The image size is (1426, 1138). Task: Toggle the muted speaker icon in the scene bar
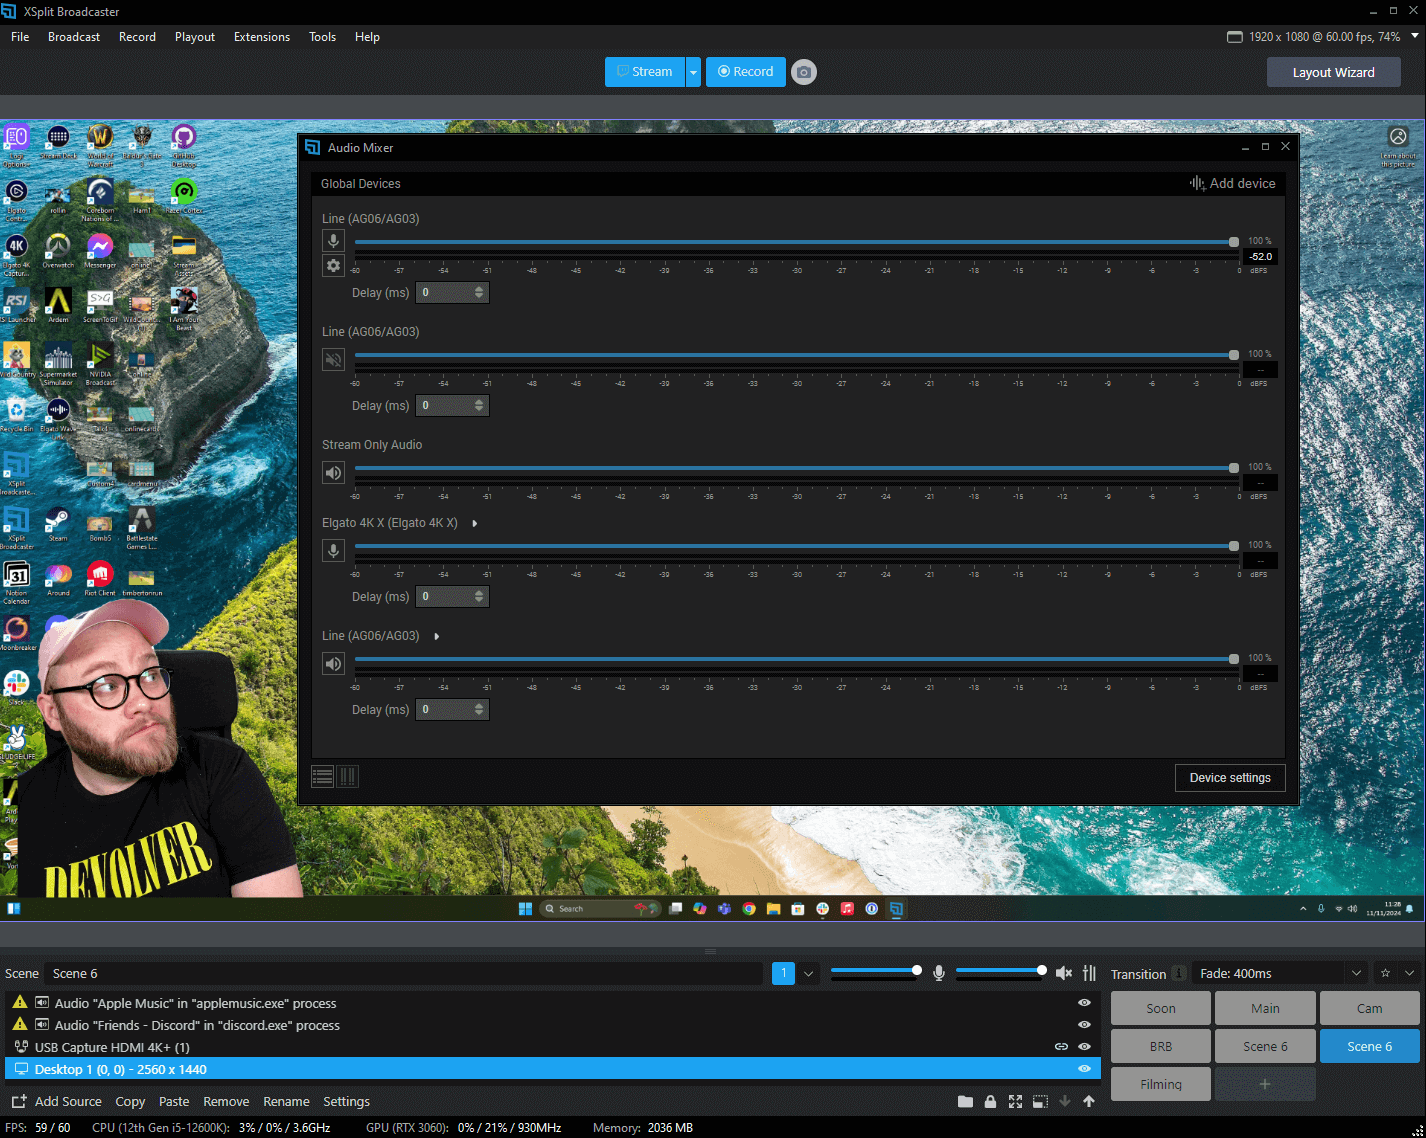(1064, 973)
